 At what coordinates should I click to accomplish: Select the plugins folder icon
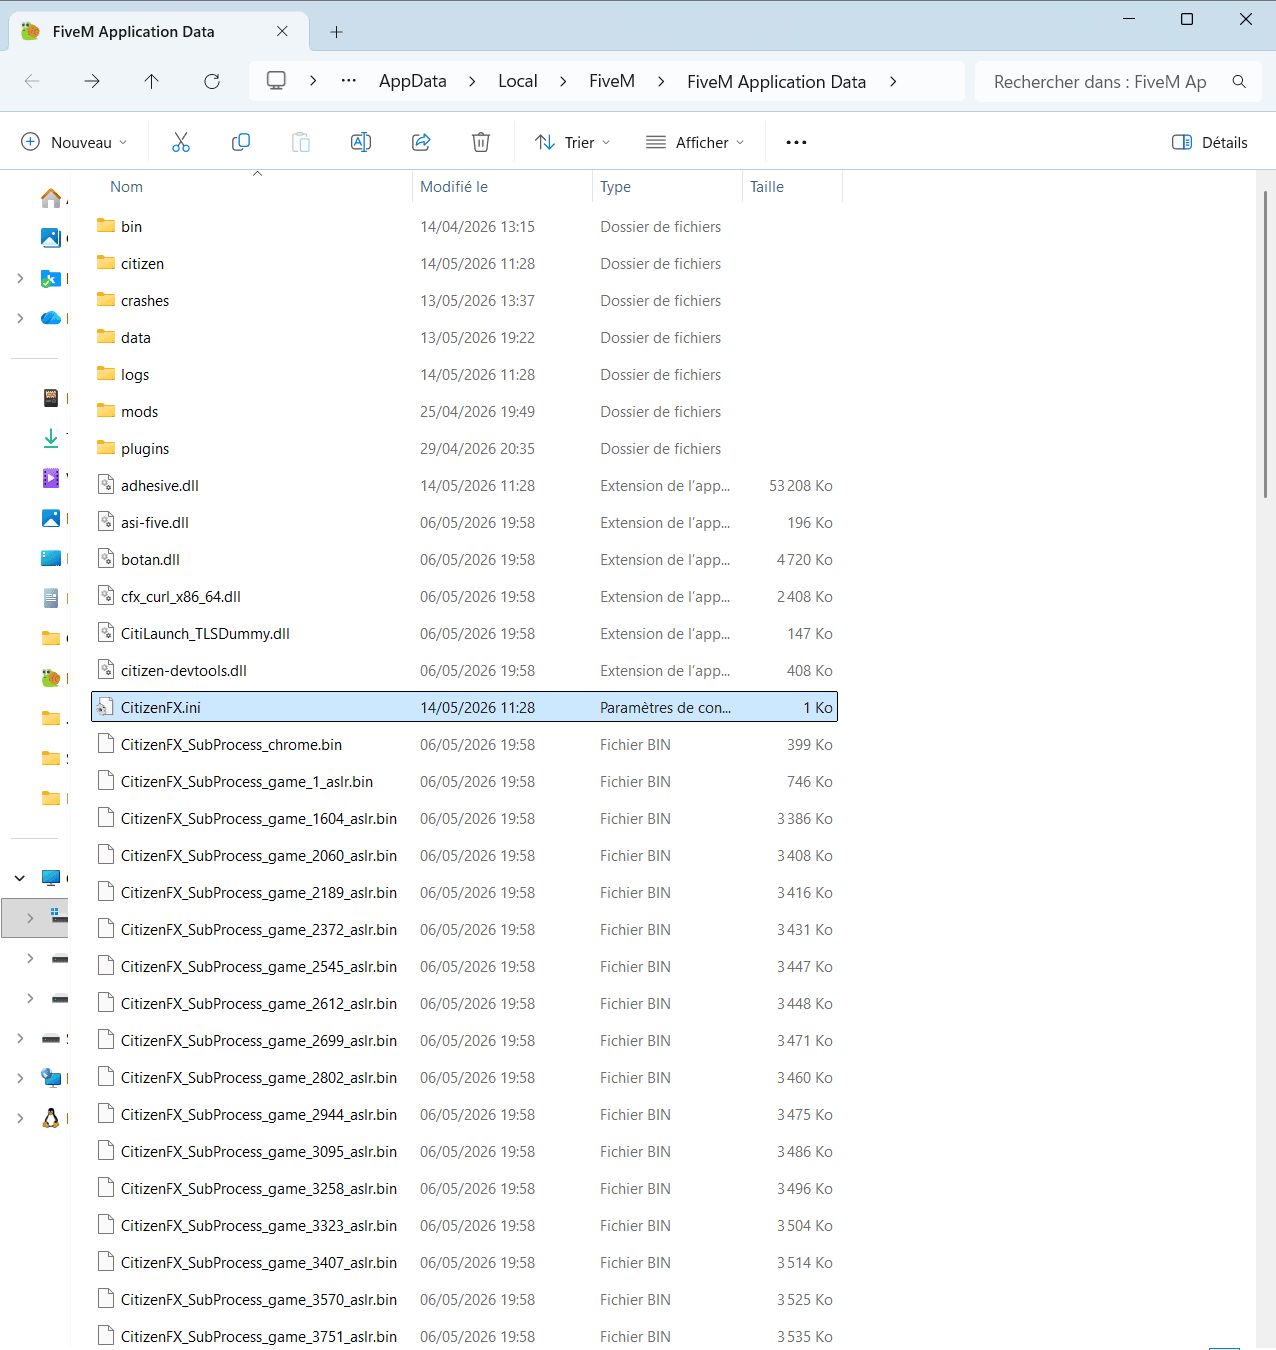(106, 448)
